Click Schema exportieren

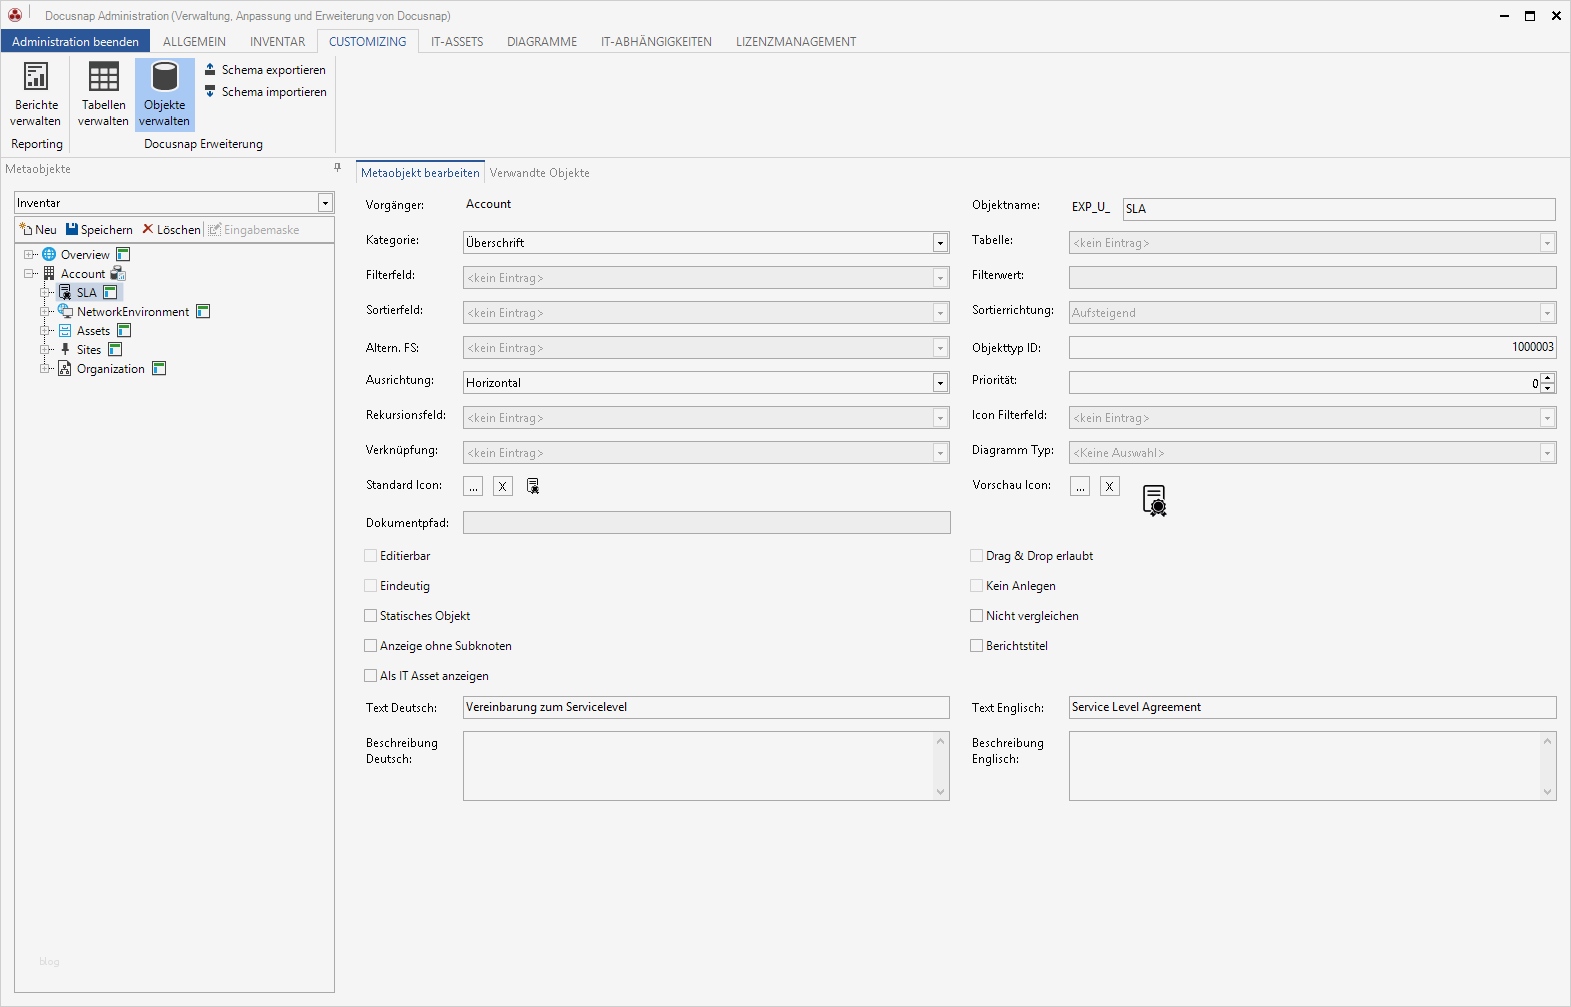[266, 70]
